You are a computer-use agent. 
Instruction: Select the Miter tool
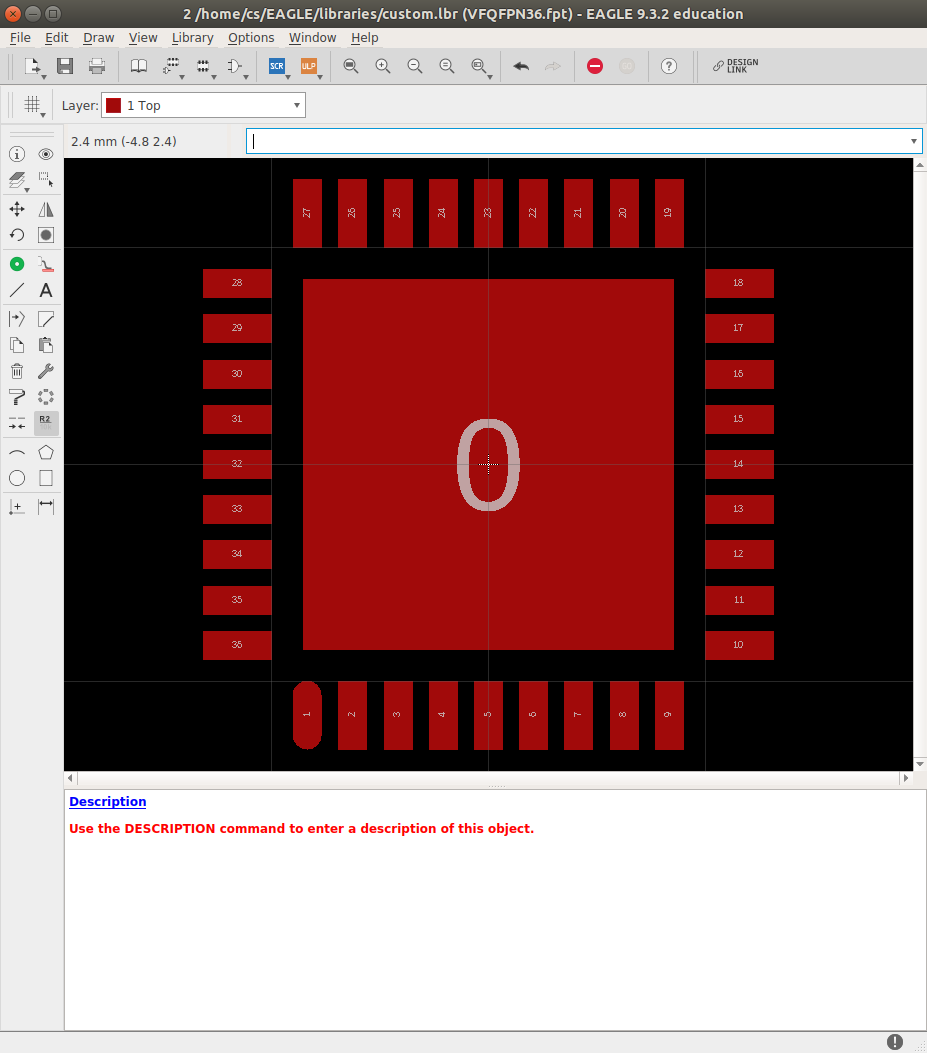[x=46, y=319]
